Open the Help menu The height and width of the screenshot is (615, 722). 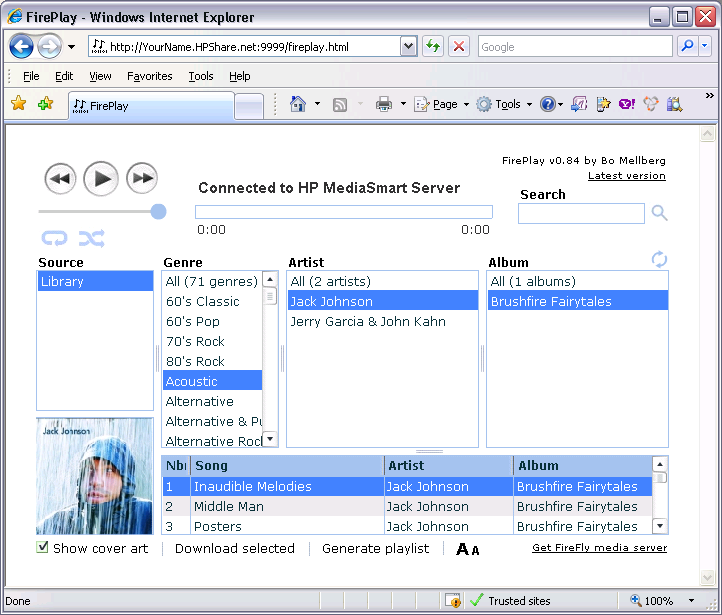pos(239,76)
